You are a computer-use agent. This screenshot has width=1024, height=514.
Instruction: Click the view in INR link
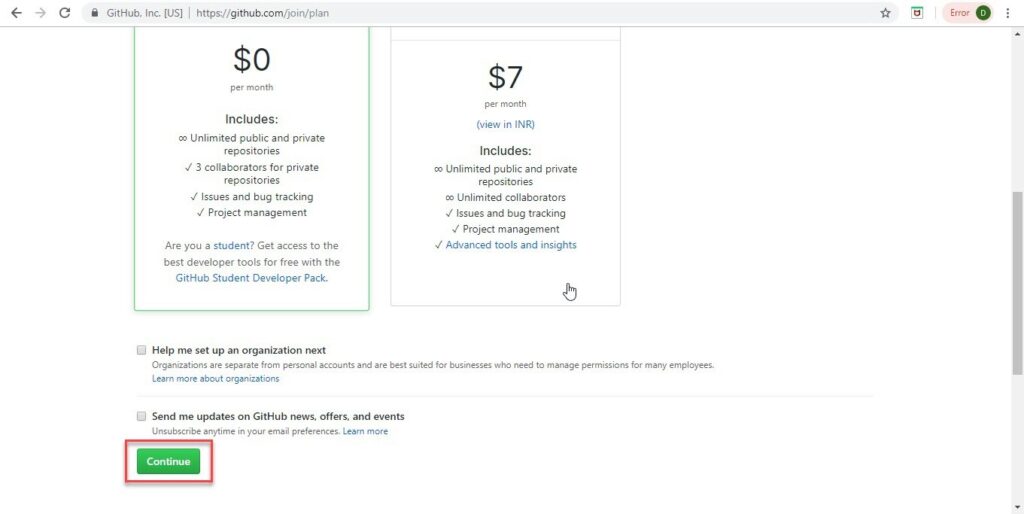(x=505, y=124)
